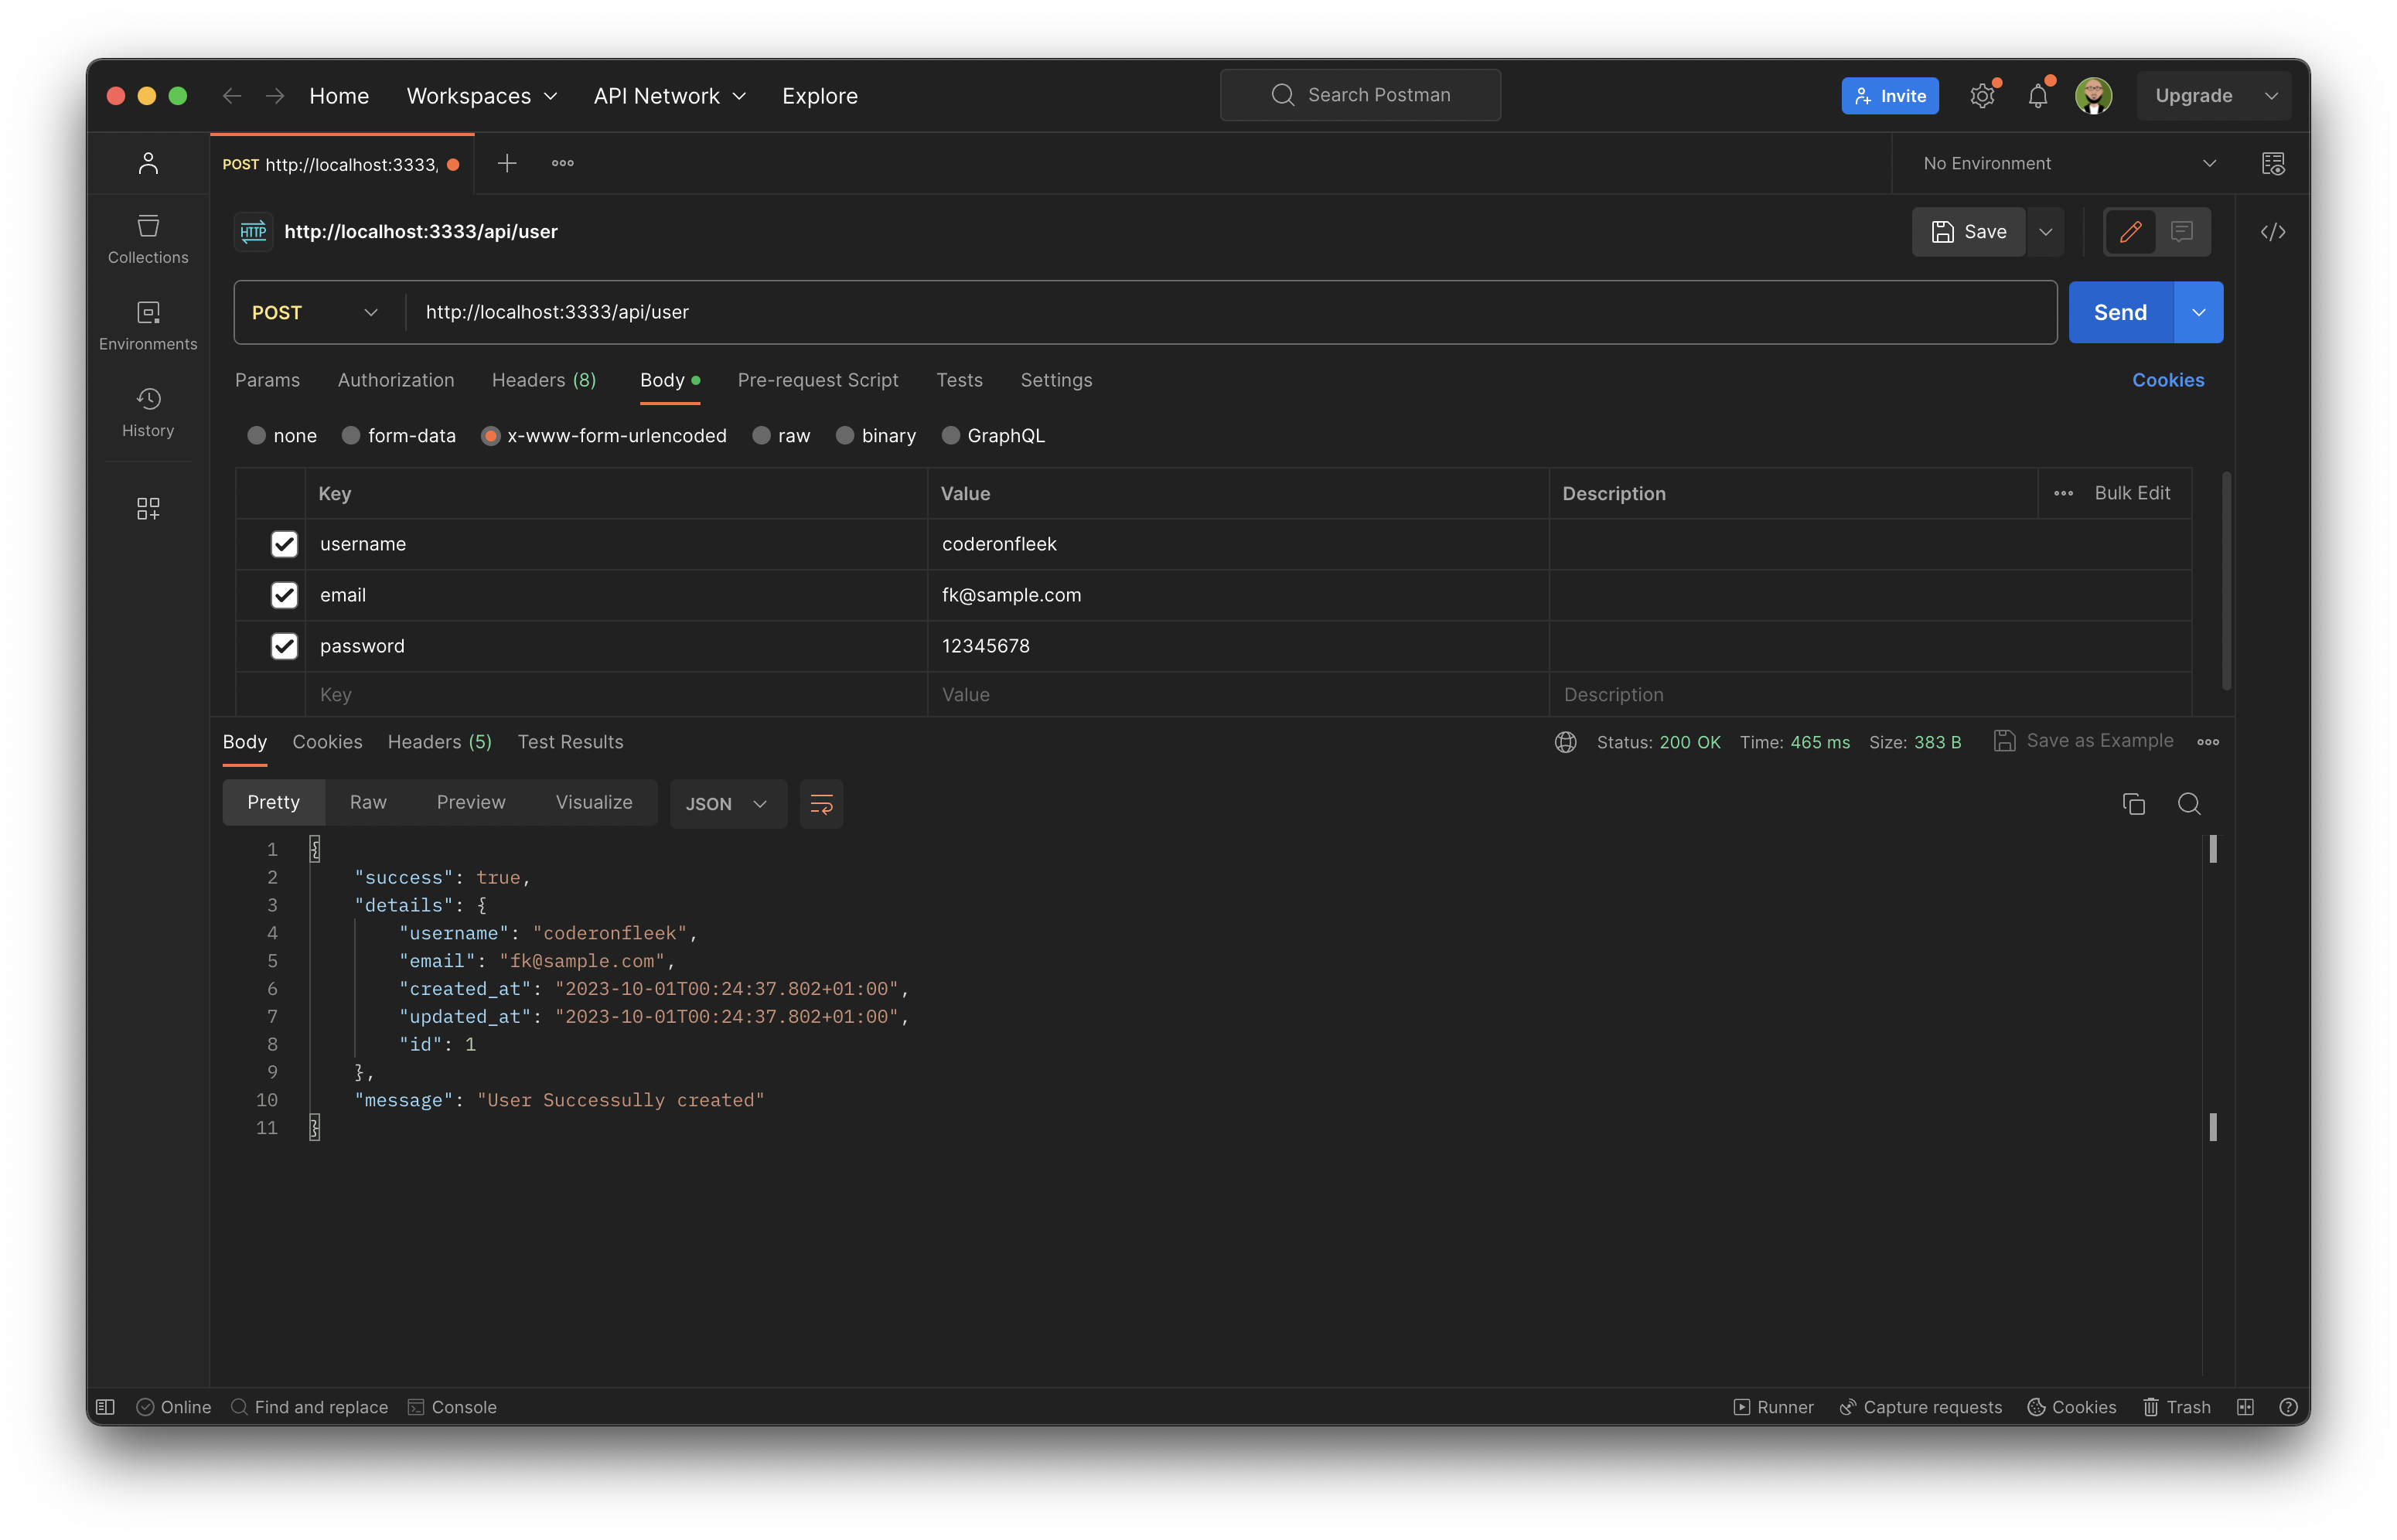
Task: Click the body params table scrollbar
Action: [x=2226, y=580]
